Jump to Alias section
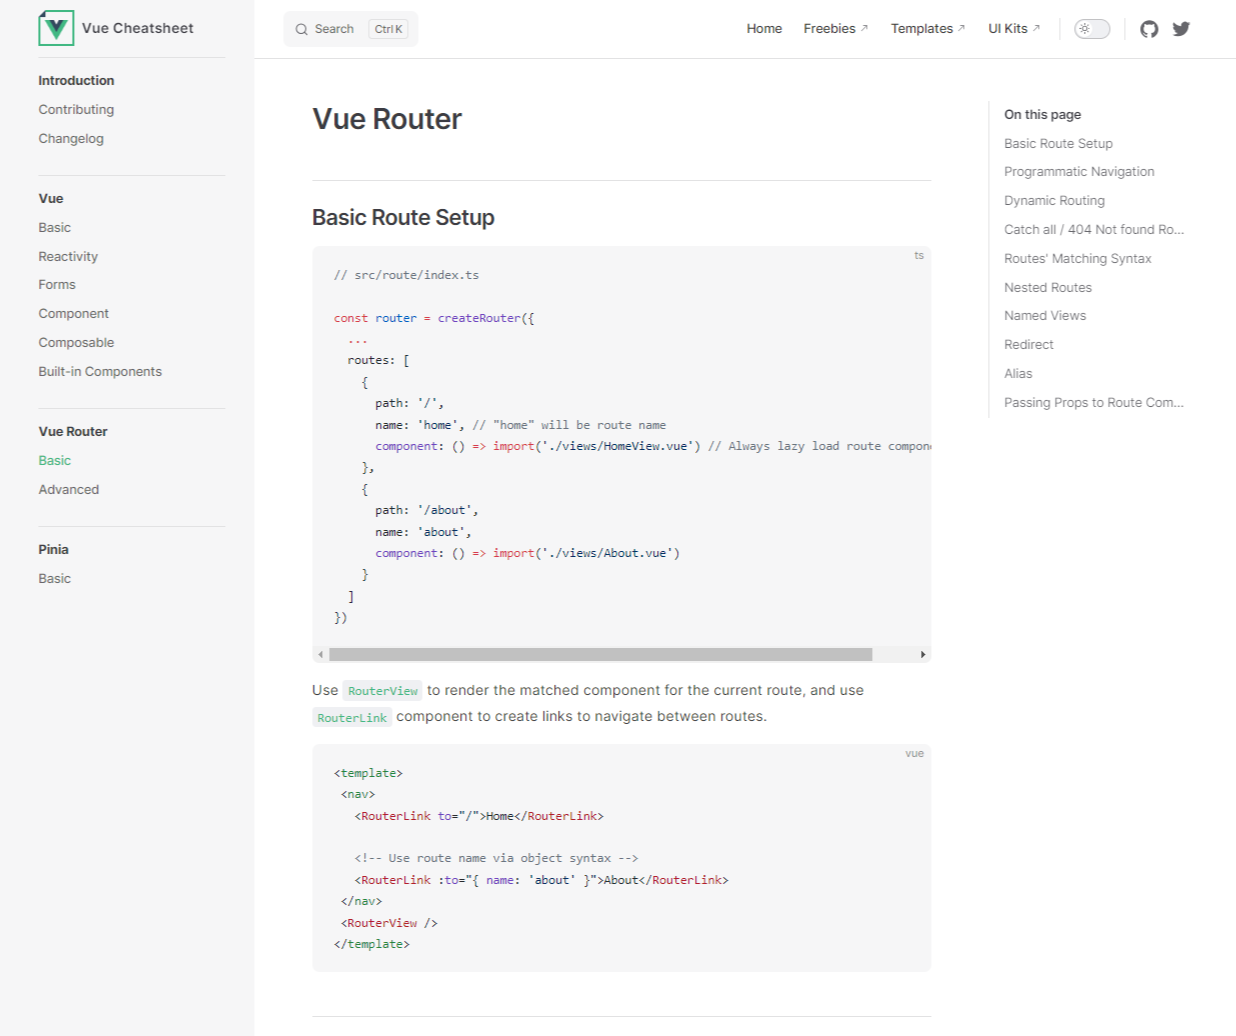The image size is (1236, 1036). pos(1018,373)
